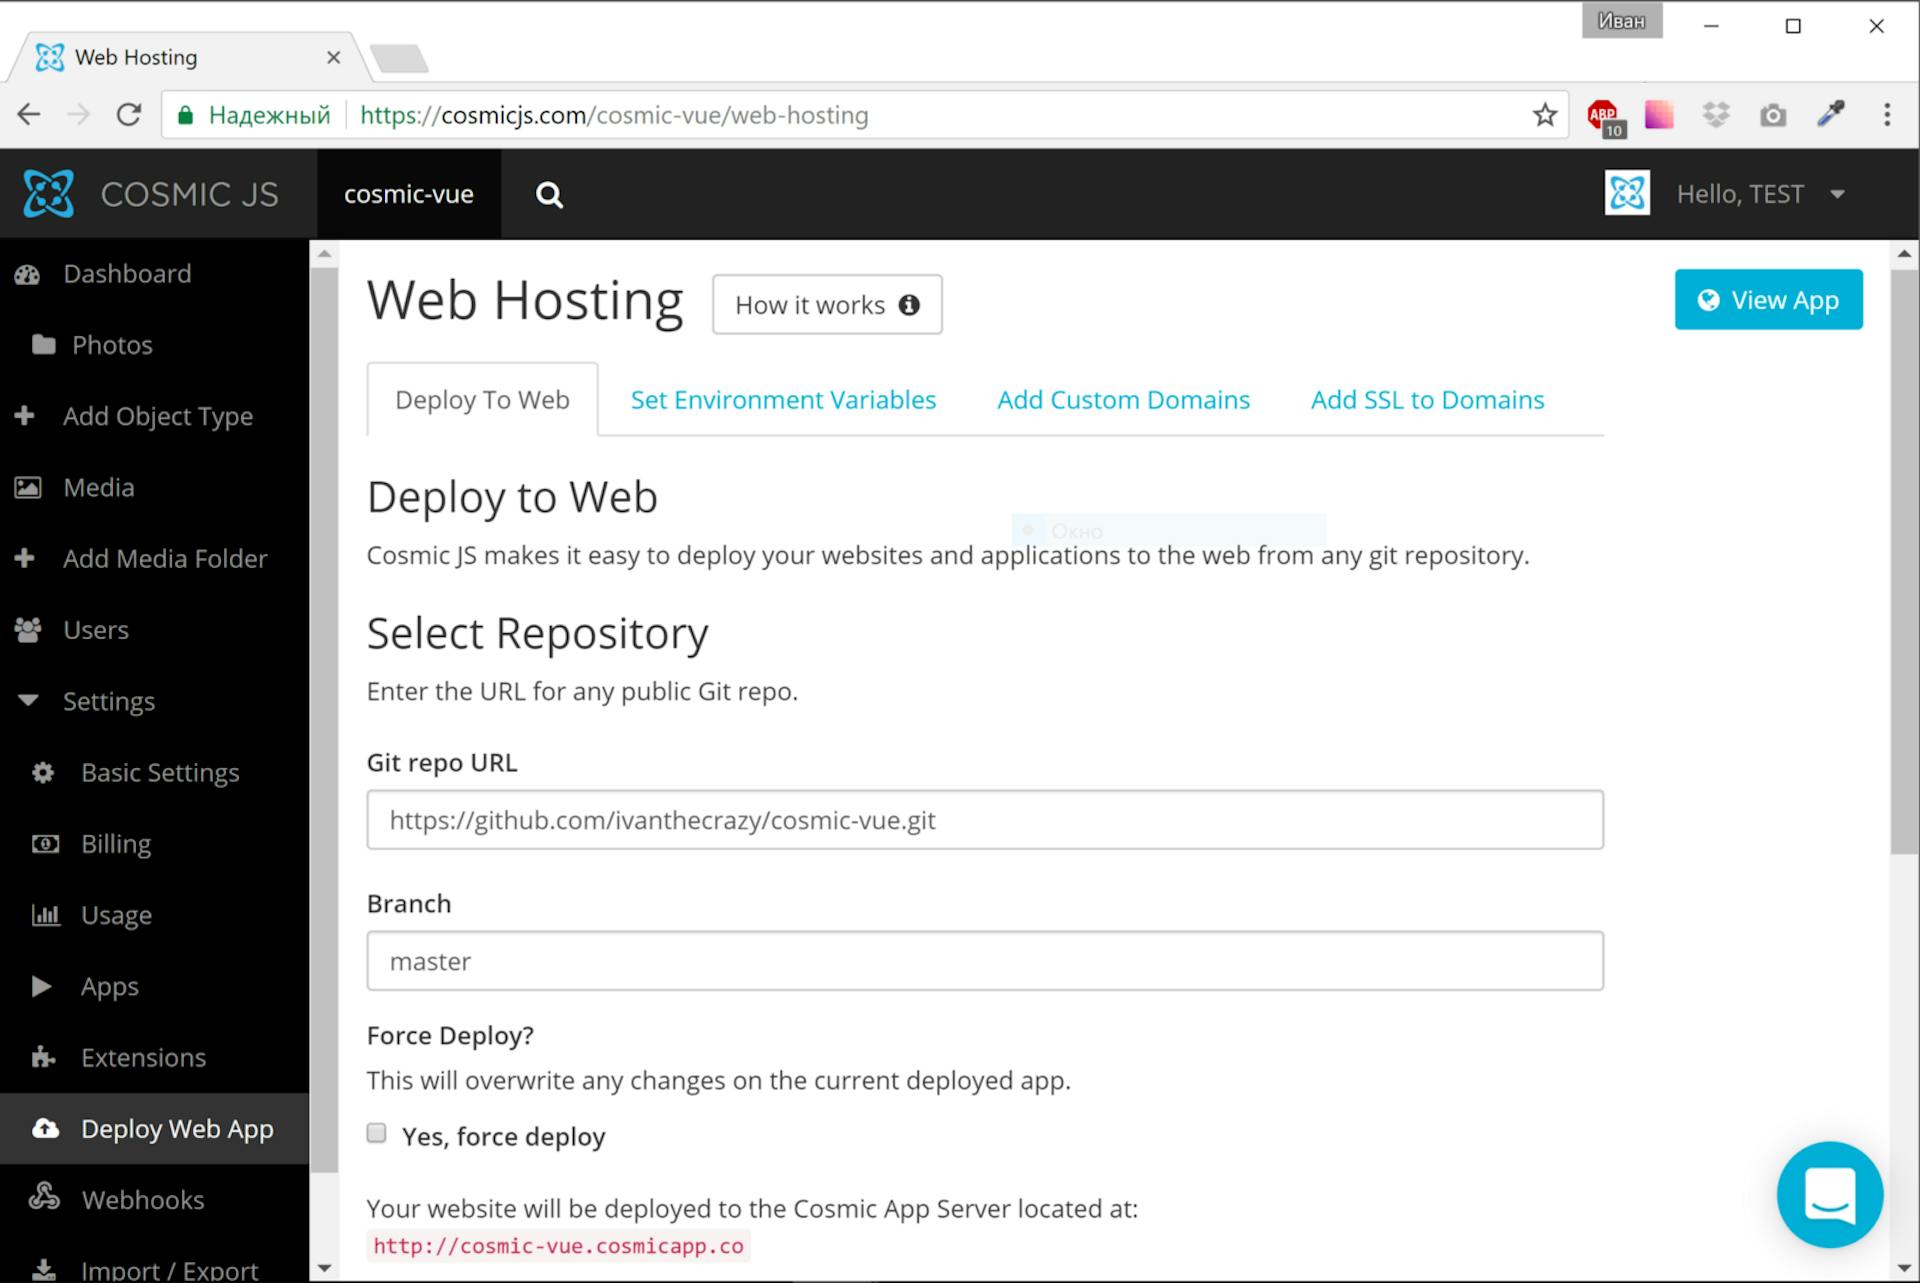
Task: Click the View App button
Action: pyautogui.click(x=1768, y=299)
